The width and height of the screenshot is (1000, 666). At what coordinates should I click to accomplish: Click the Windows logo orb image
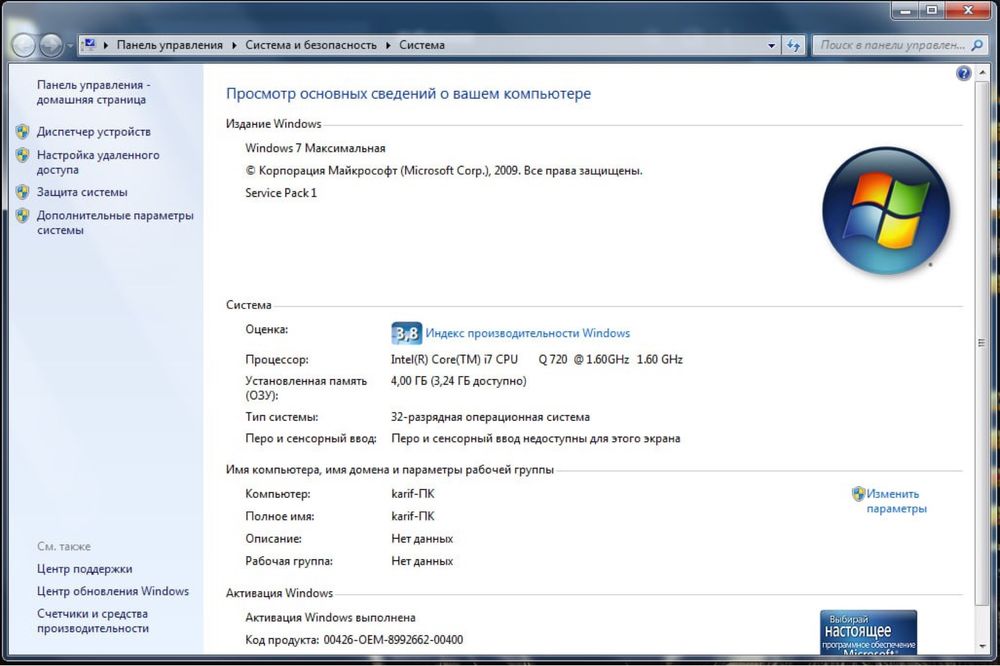pyautogui.click(x=885, y=211)
